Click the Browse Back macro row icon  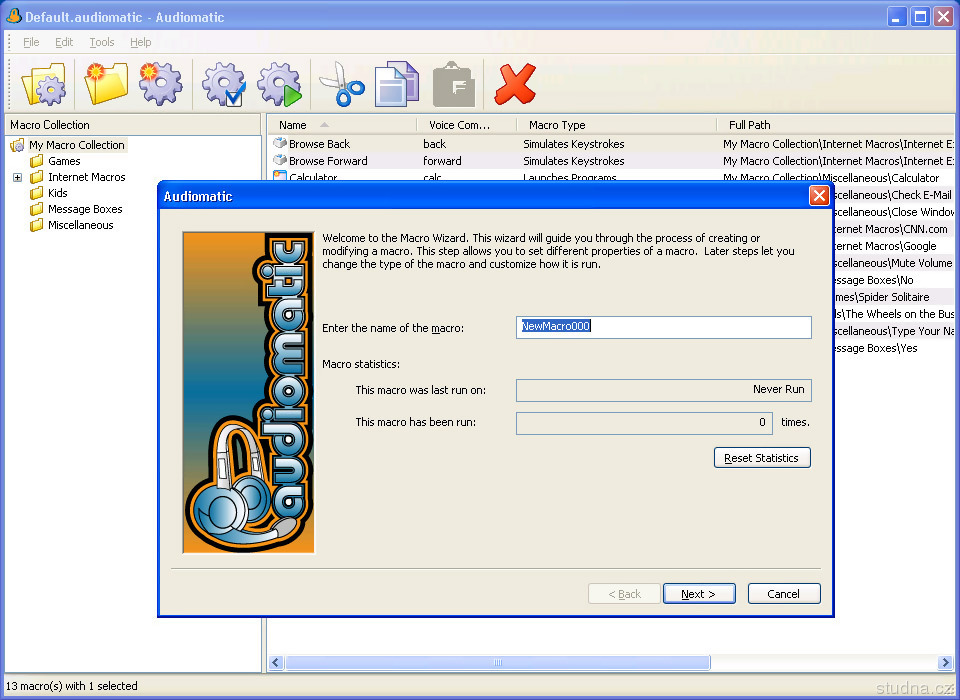(280, 143)
